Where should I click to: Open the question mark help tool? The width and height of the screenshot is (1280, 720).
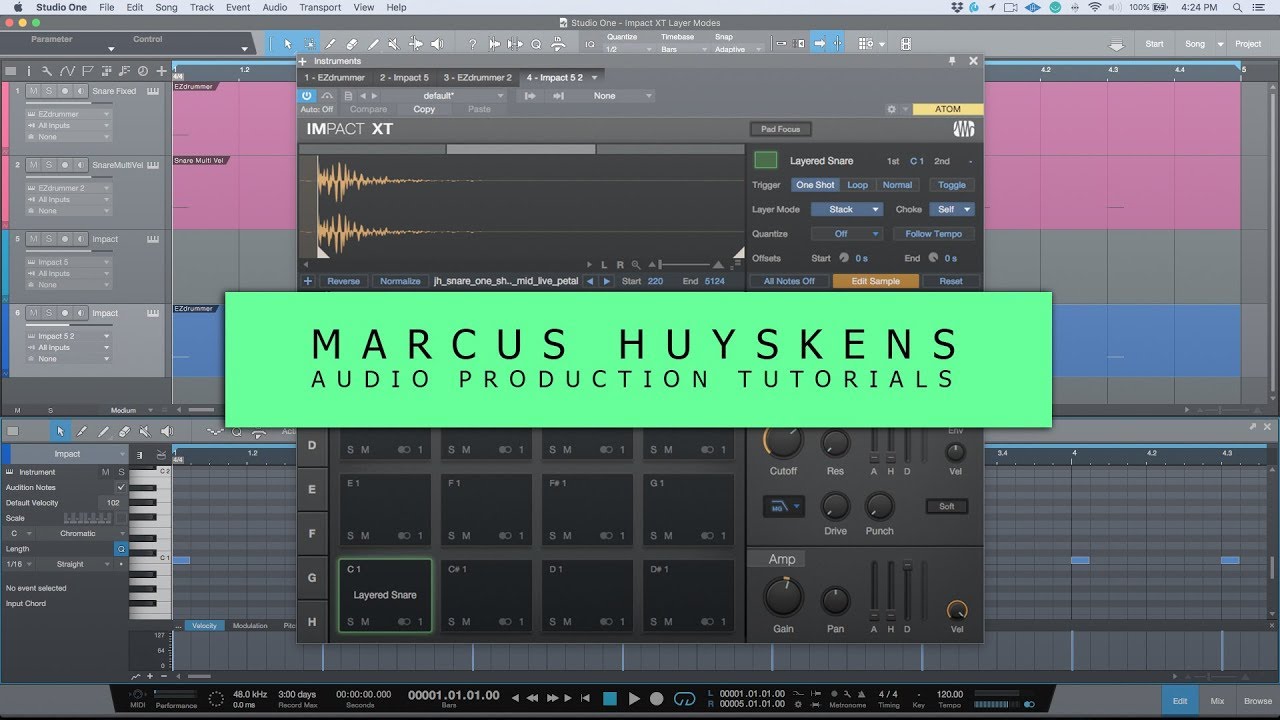473,44
